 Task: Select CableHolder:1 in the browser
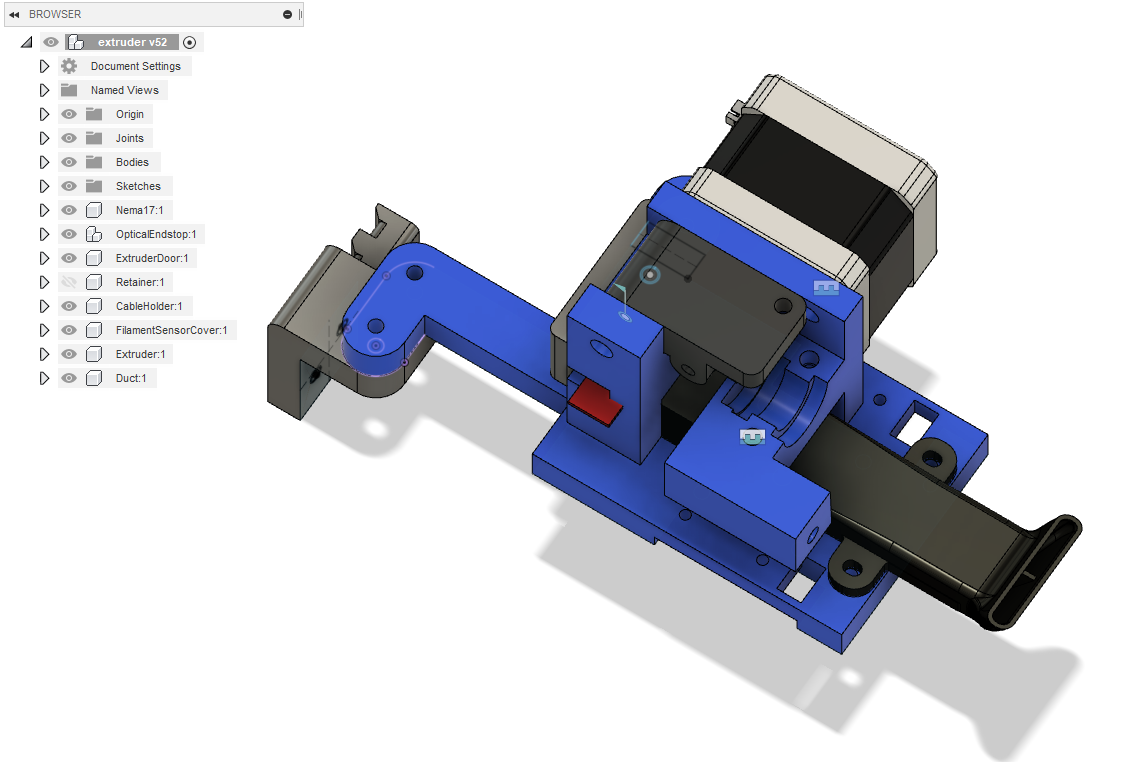pyautogui.click(x=148, y=306)
